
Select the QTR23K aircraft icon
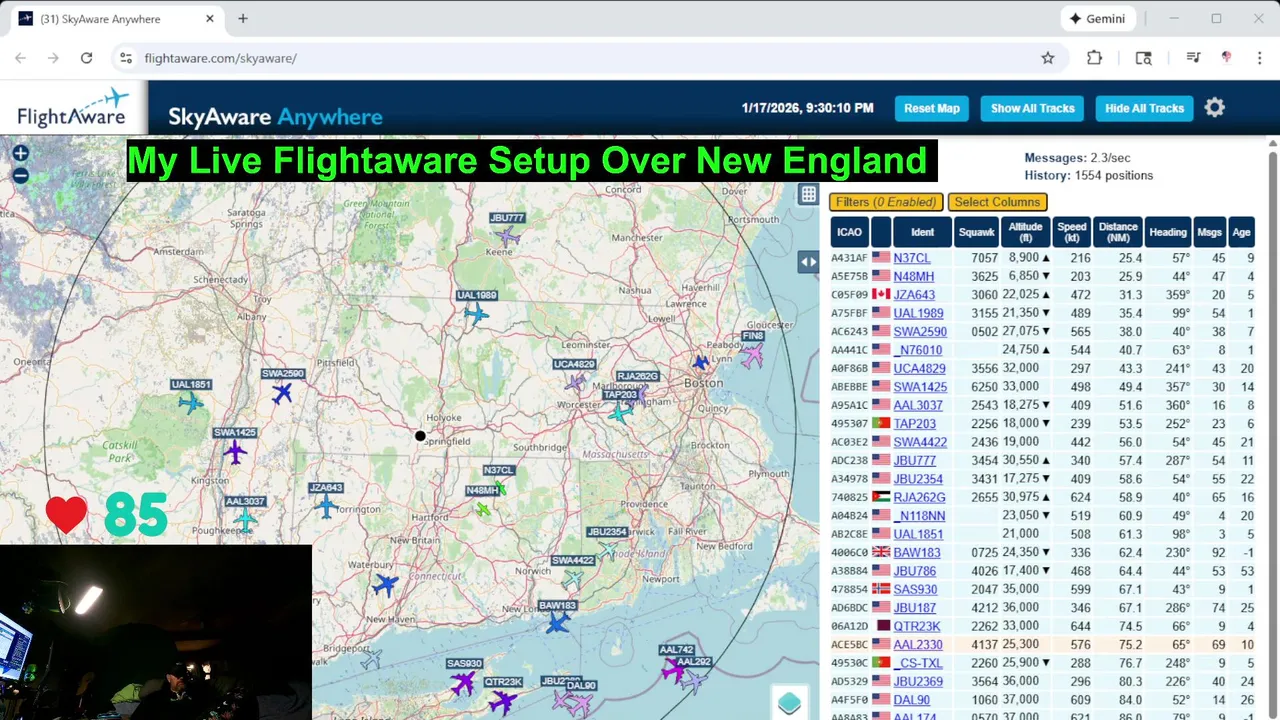click(502, 702)
